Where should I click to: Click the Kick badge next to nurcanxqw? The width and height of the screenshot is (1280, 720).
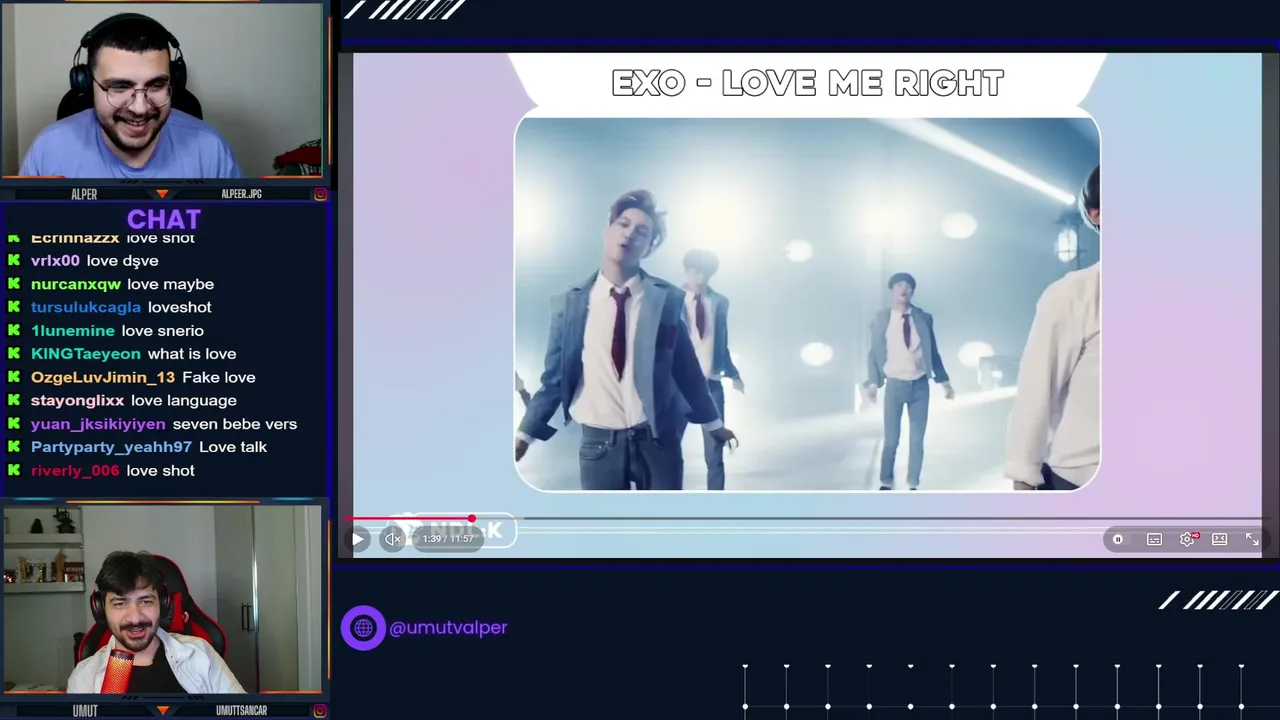14,284
